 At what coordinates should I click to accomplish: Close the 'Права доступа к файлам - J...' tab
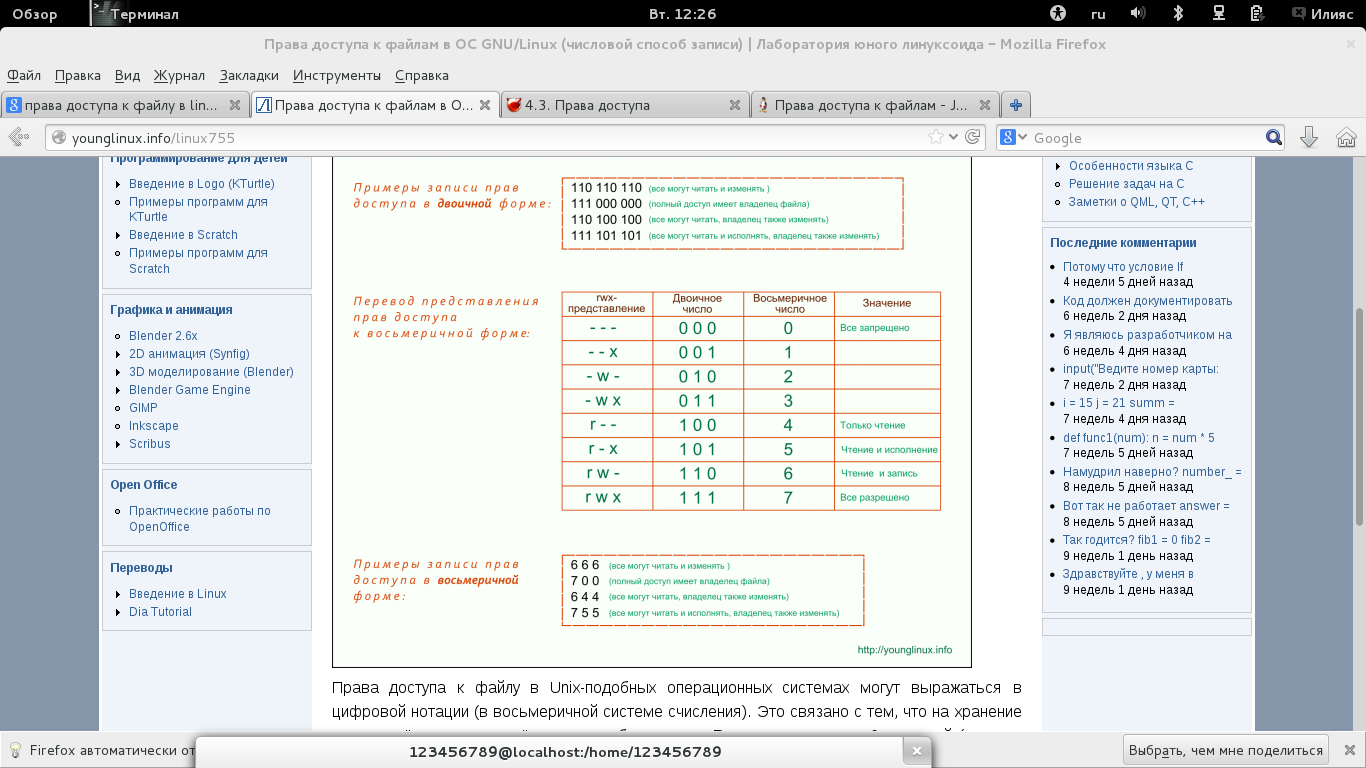(x=985, y=105)
